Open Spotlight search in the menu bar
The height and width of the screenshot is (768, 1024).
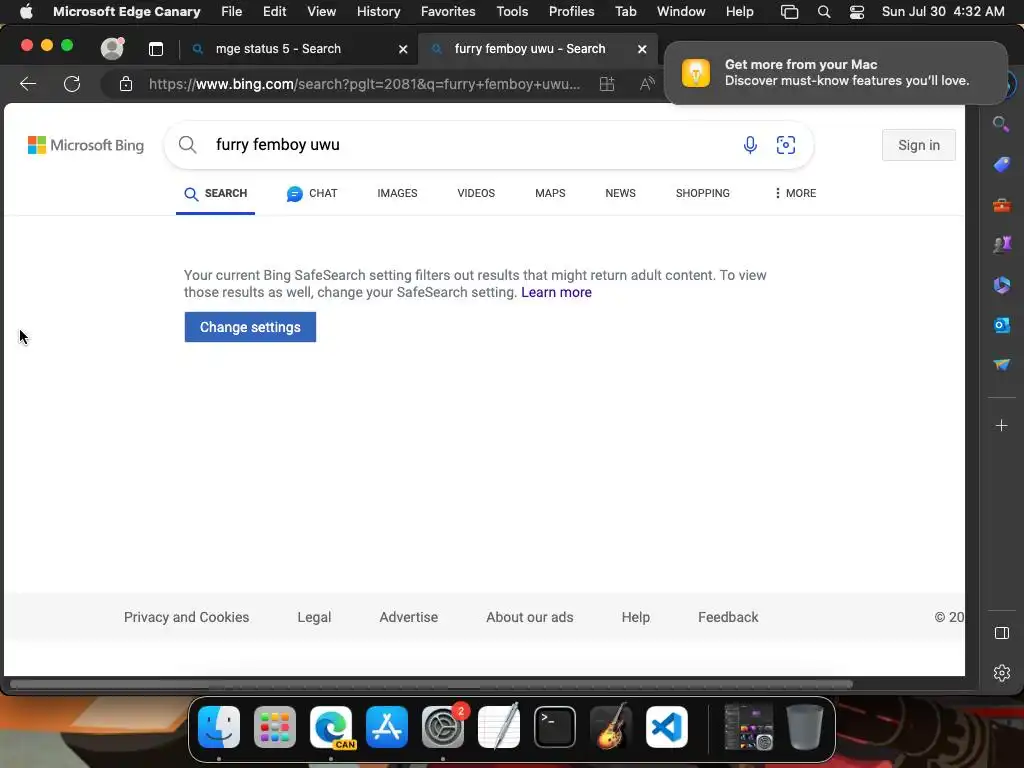tap(824, 12)
